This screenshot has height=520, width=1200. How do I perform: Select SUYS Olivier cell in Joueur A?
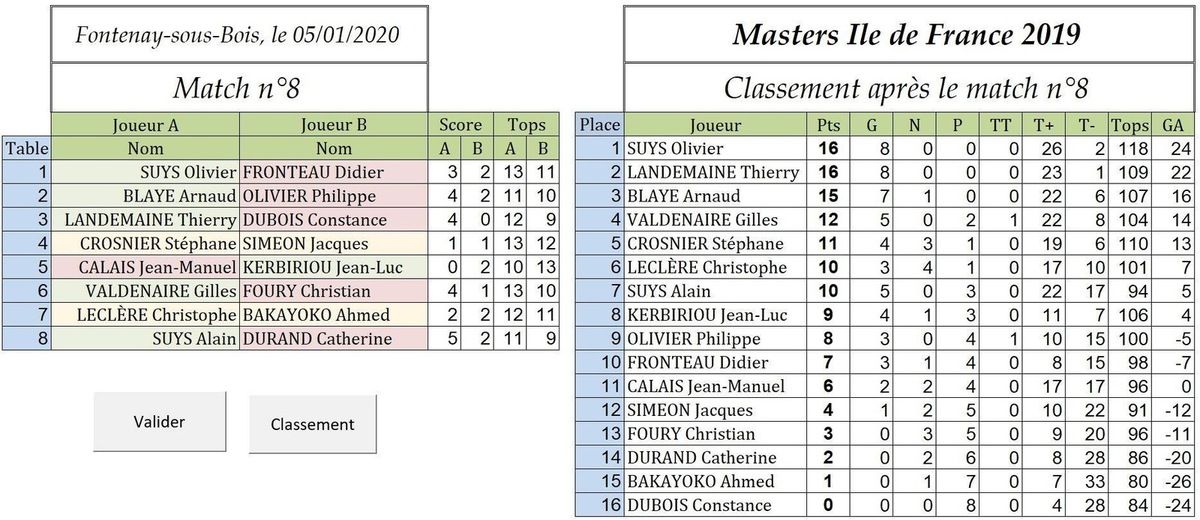point(144,172)
